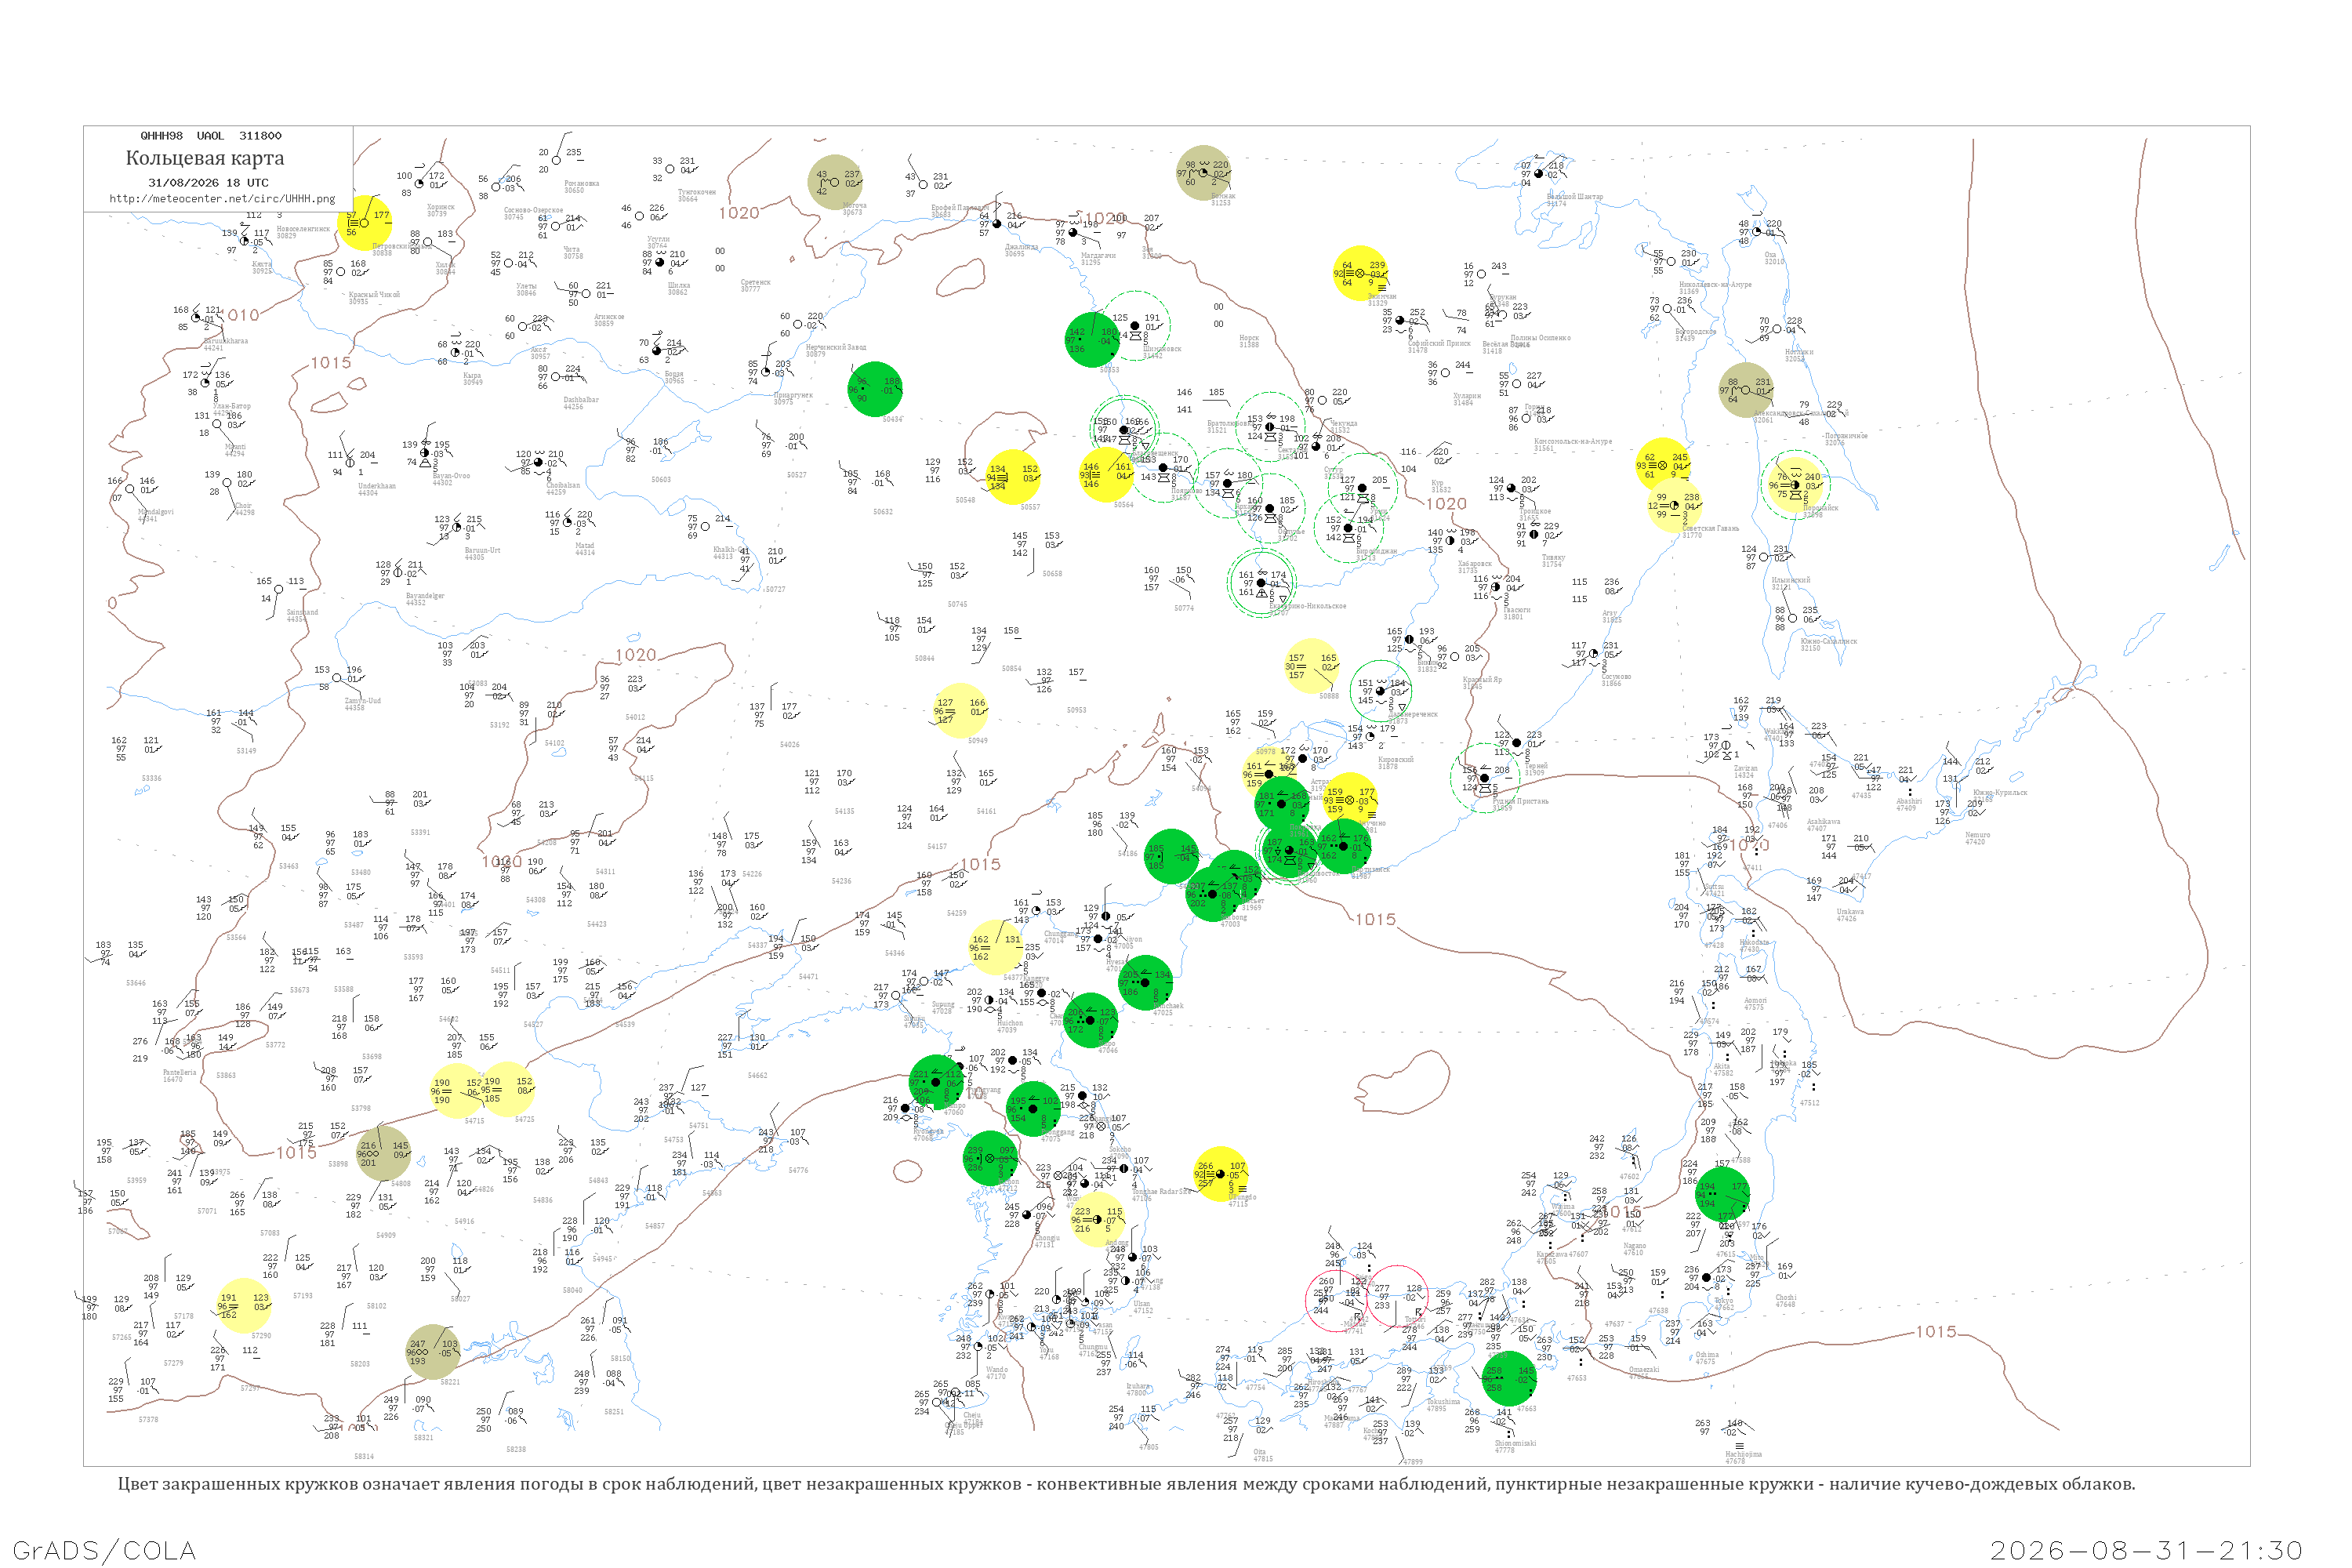2352x1568 pixels.
Task: Click the legend text below the map
Action: 1126,1484
